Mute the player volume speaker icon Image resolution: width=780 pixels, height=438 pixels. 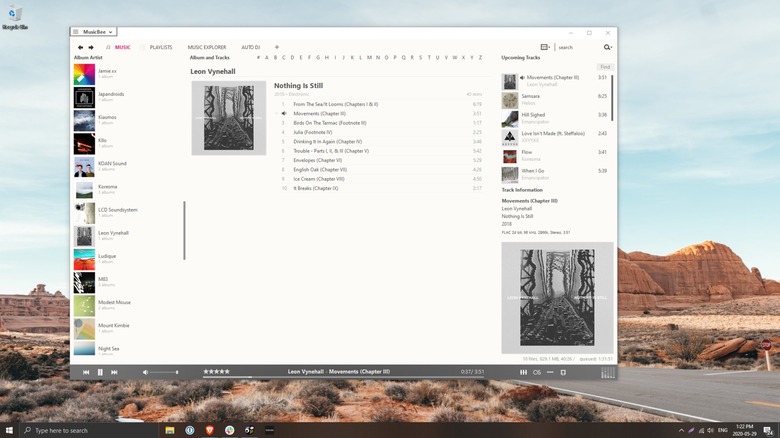pos(145,372)
